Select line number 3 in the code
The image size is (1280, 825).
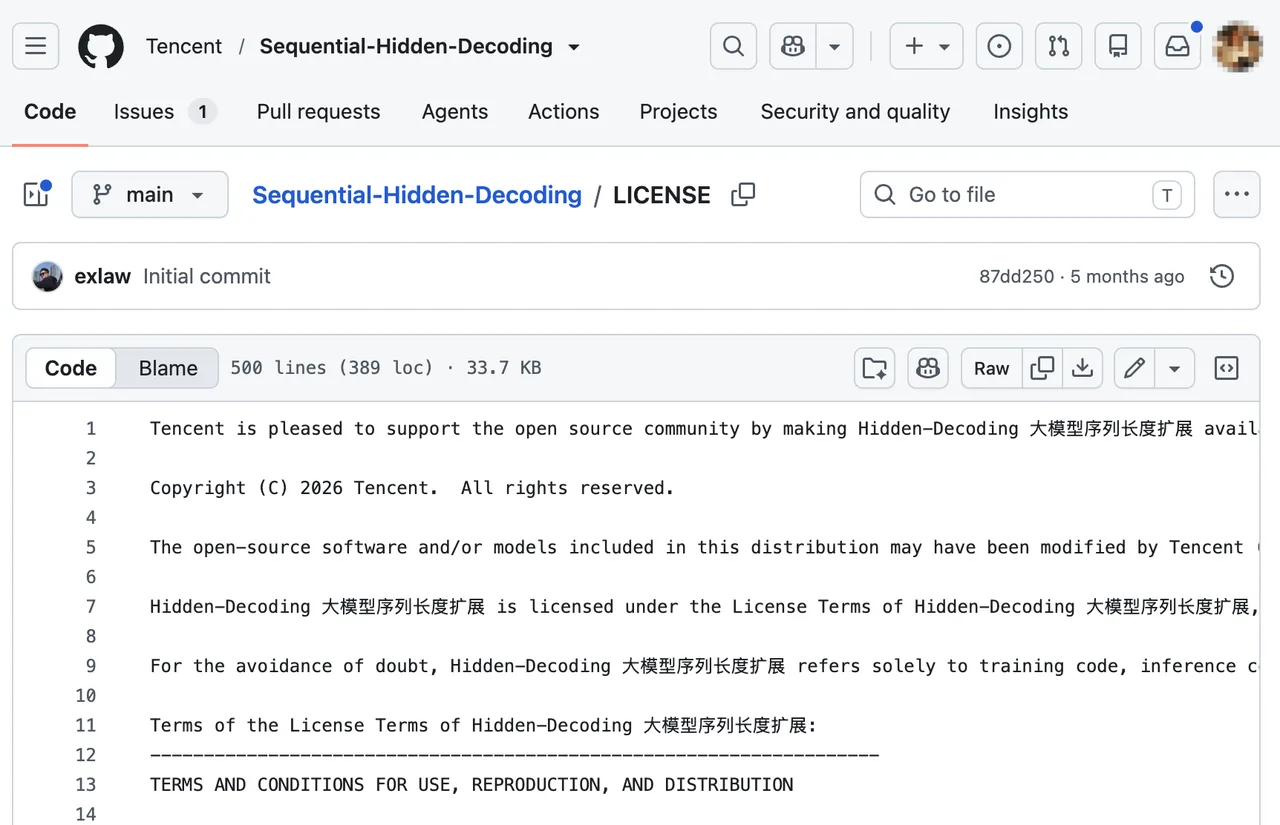(91, 488)
